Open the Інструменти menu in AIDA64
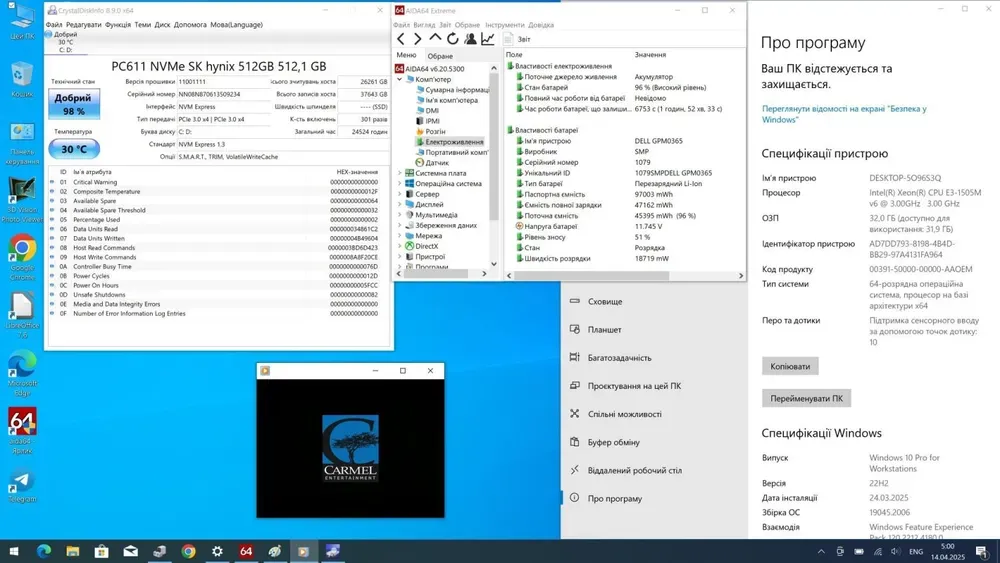Image resolution: width=1000 pixels, height=563 pixels. [x=504, y=25]
